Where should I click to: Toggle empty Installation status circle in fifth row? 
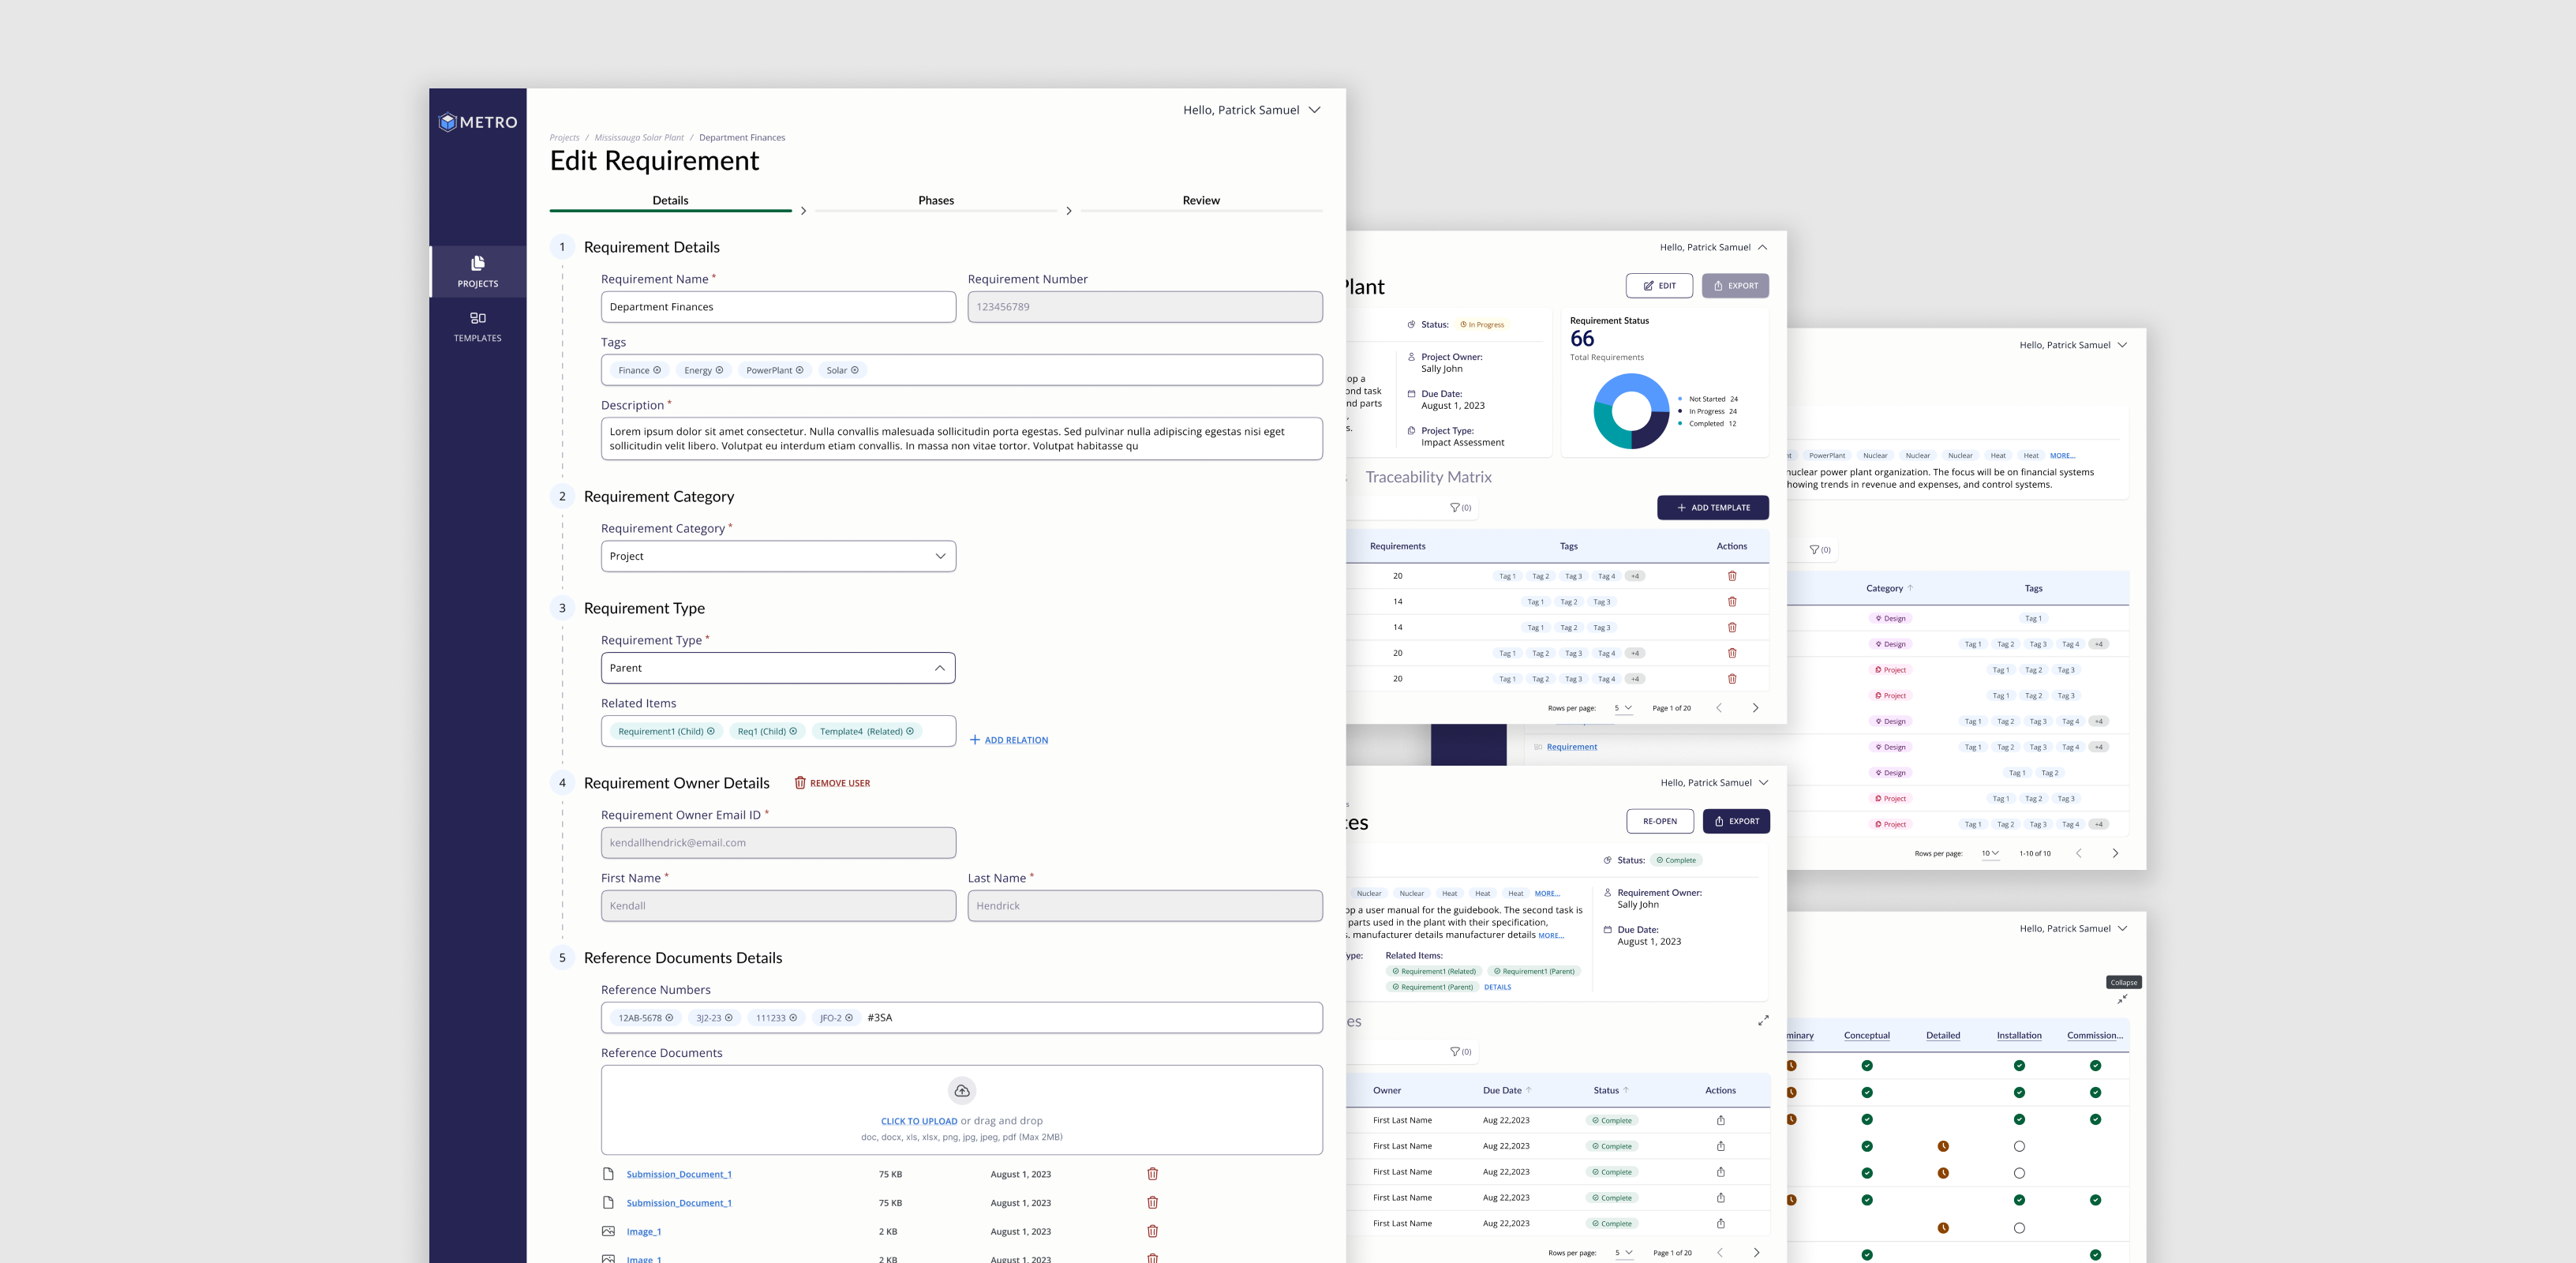(2019, 1173)
